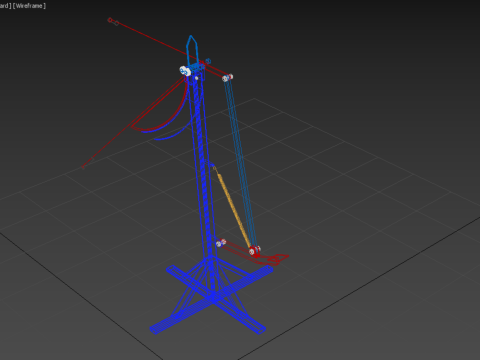Select the joint atop the light blue rod
480x360 pixels.
coord(227,78)
